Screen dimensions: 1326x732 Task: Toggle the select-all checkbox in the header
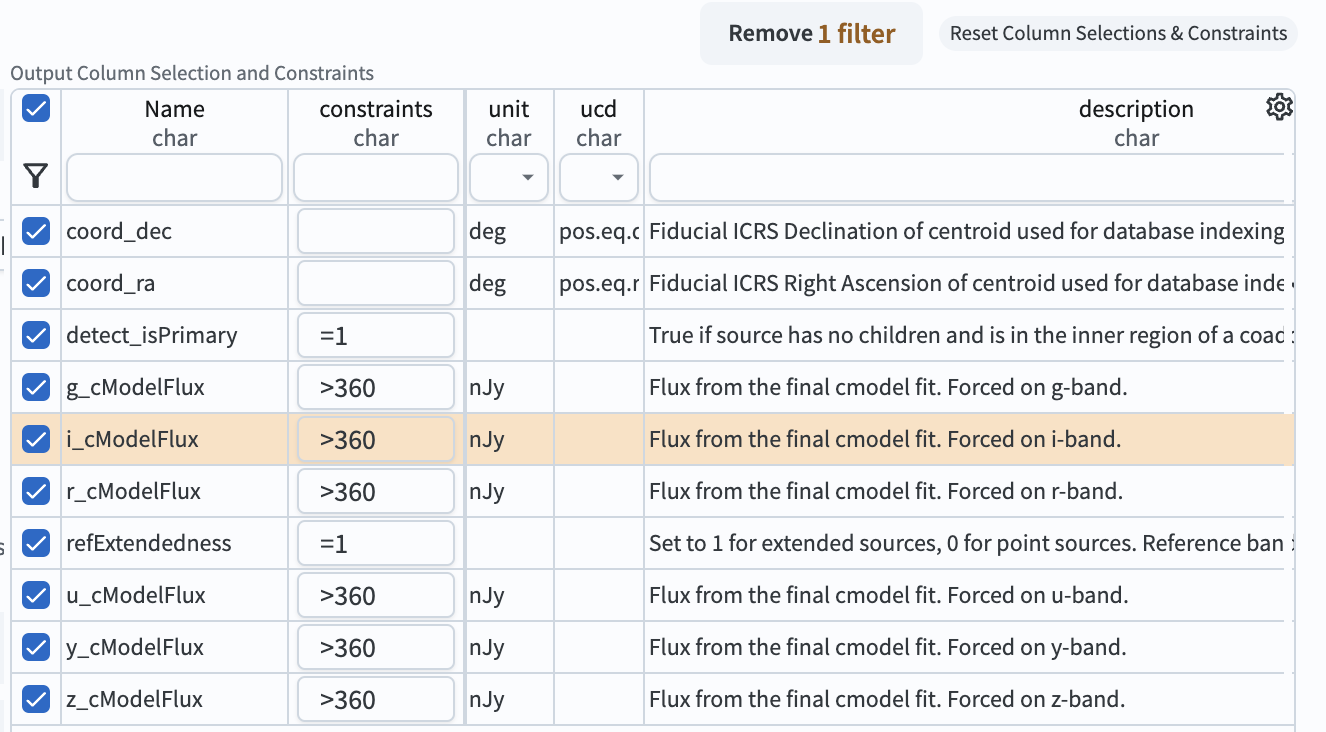coord(36,108)
